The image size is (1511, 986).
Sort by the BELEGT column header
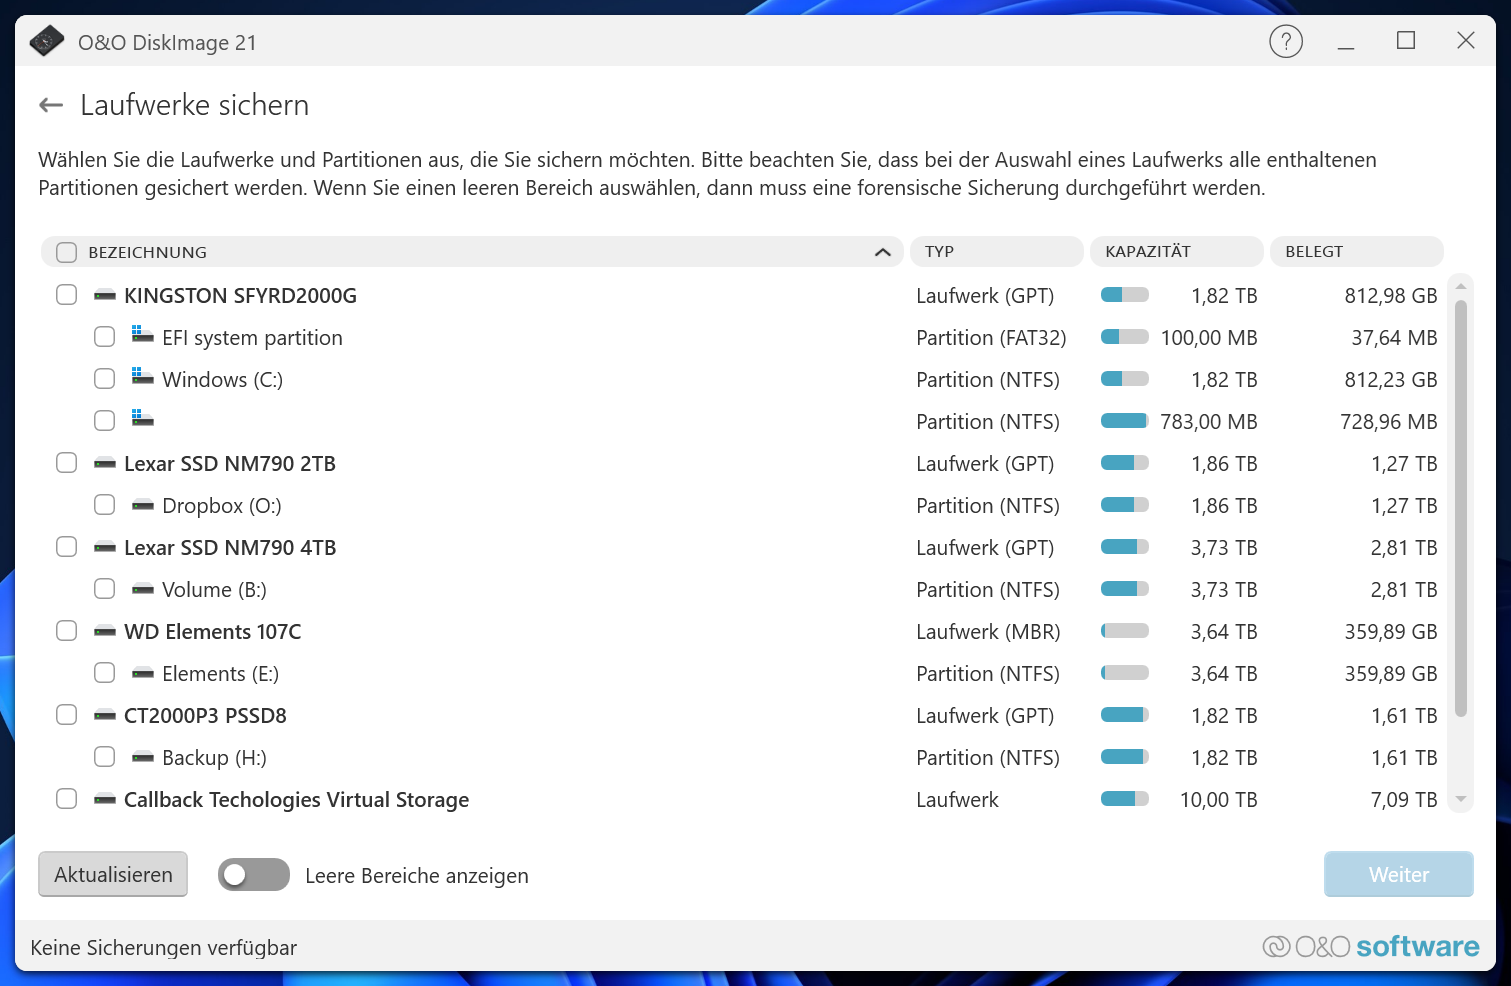coord(1356,251)
